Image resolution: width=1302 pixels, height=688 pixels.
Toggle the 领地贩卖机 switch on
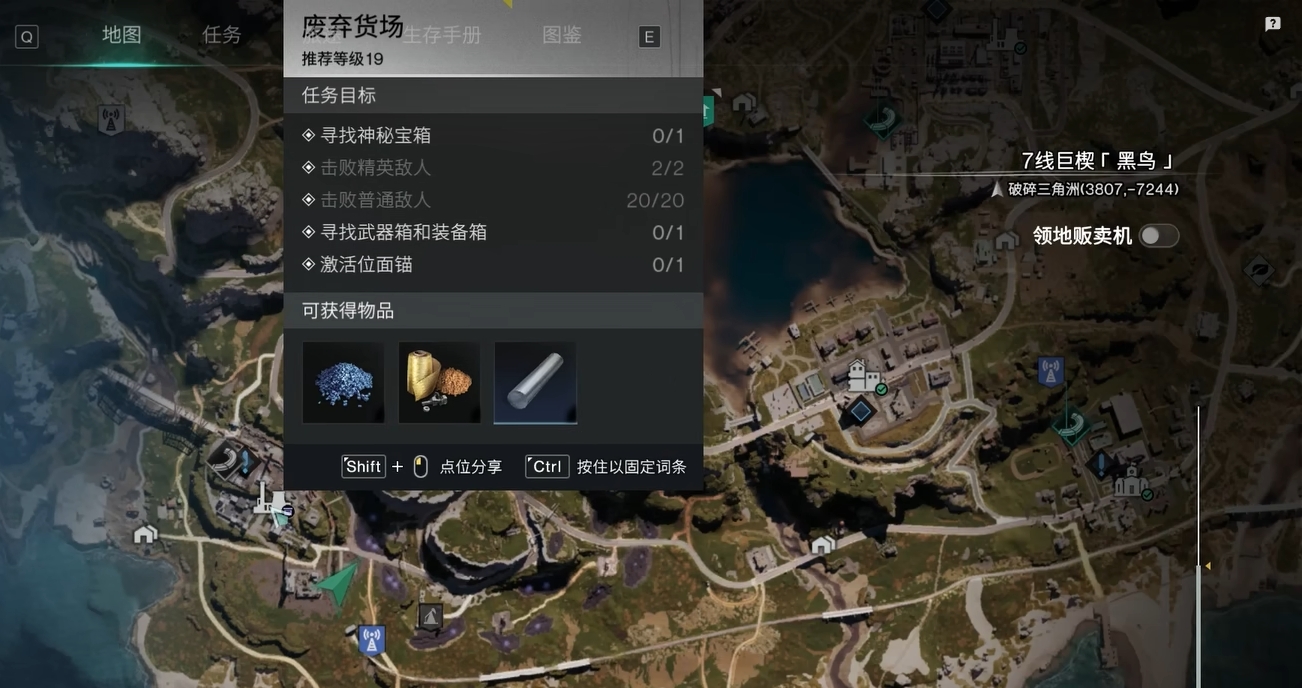coord(1159,235)
